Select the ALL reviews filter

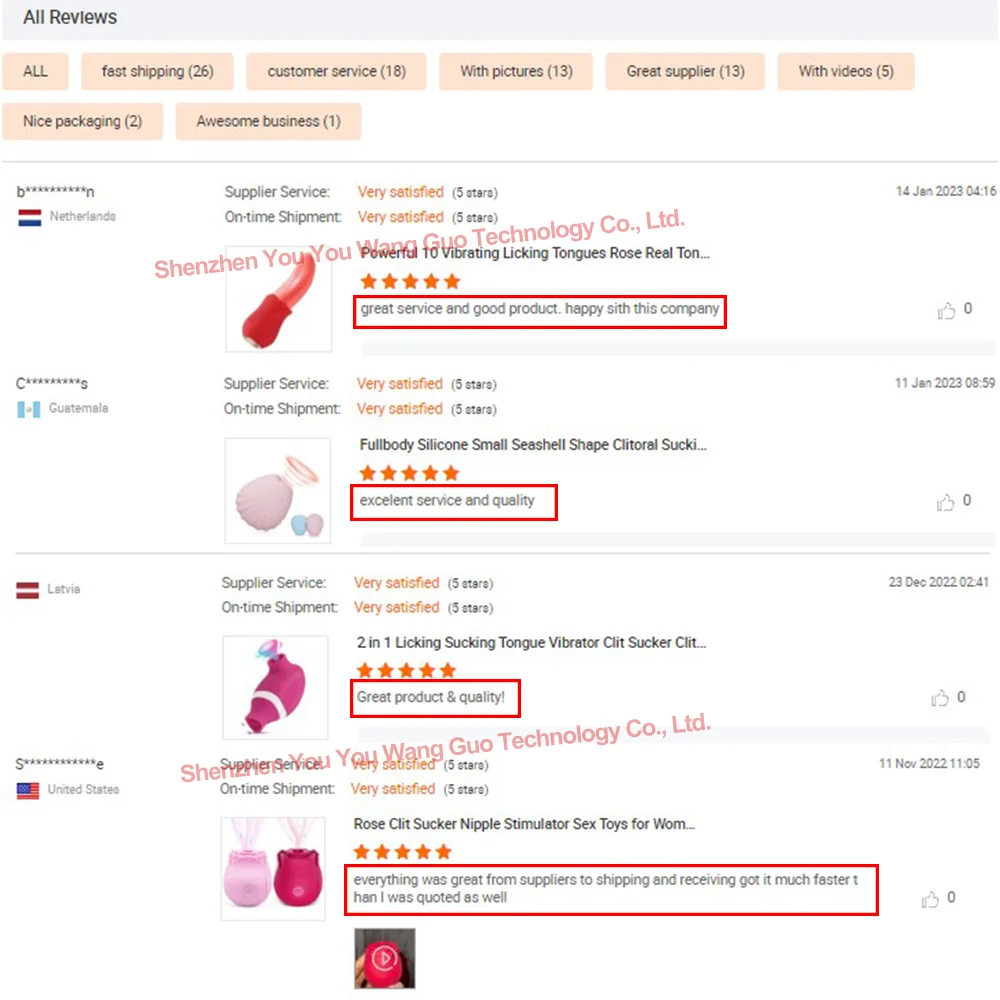35,71
